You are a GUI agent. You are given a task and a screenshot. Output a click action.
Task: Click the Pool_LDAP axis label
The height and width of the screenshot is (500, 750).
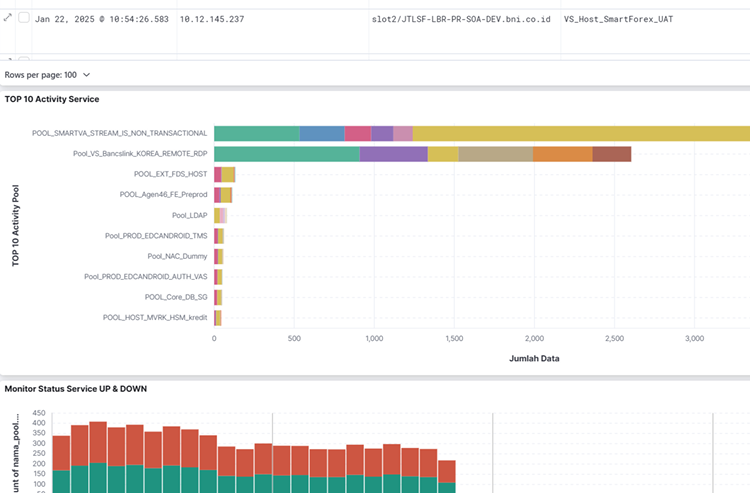click(x=189, y=215)
